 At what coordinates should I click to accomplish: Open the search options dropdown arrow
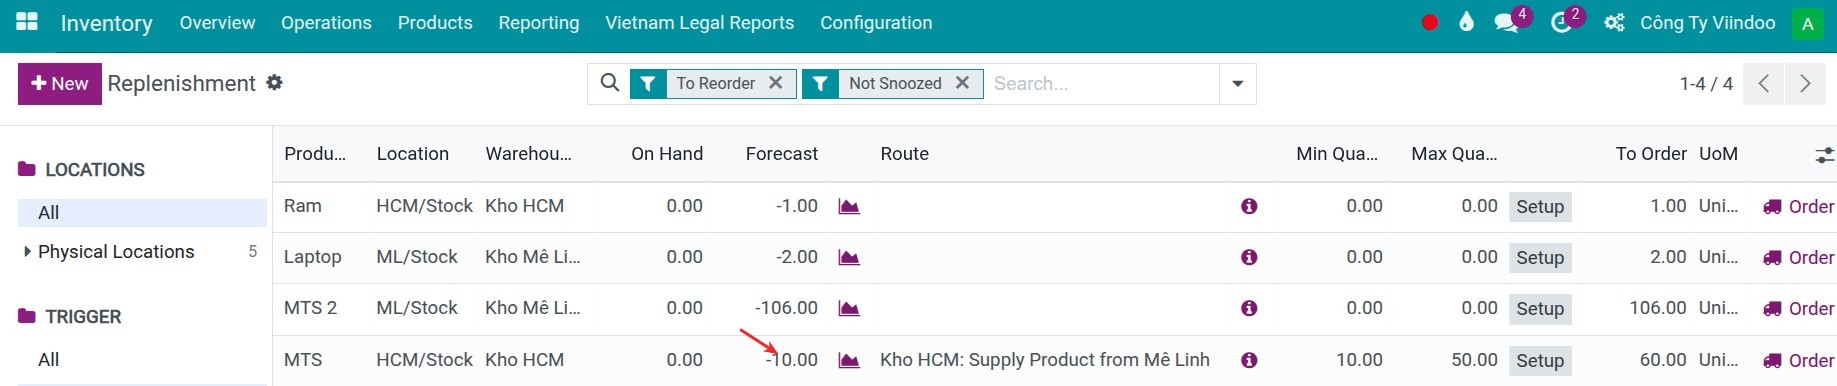[x=1237, y=84]
